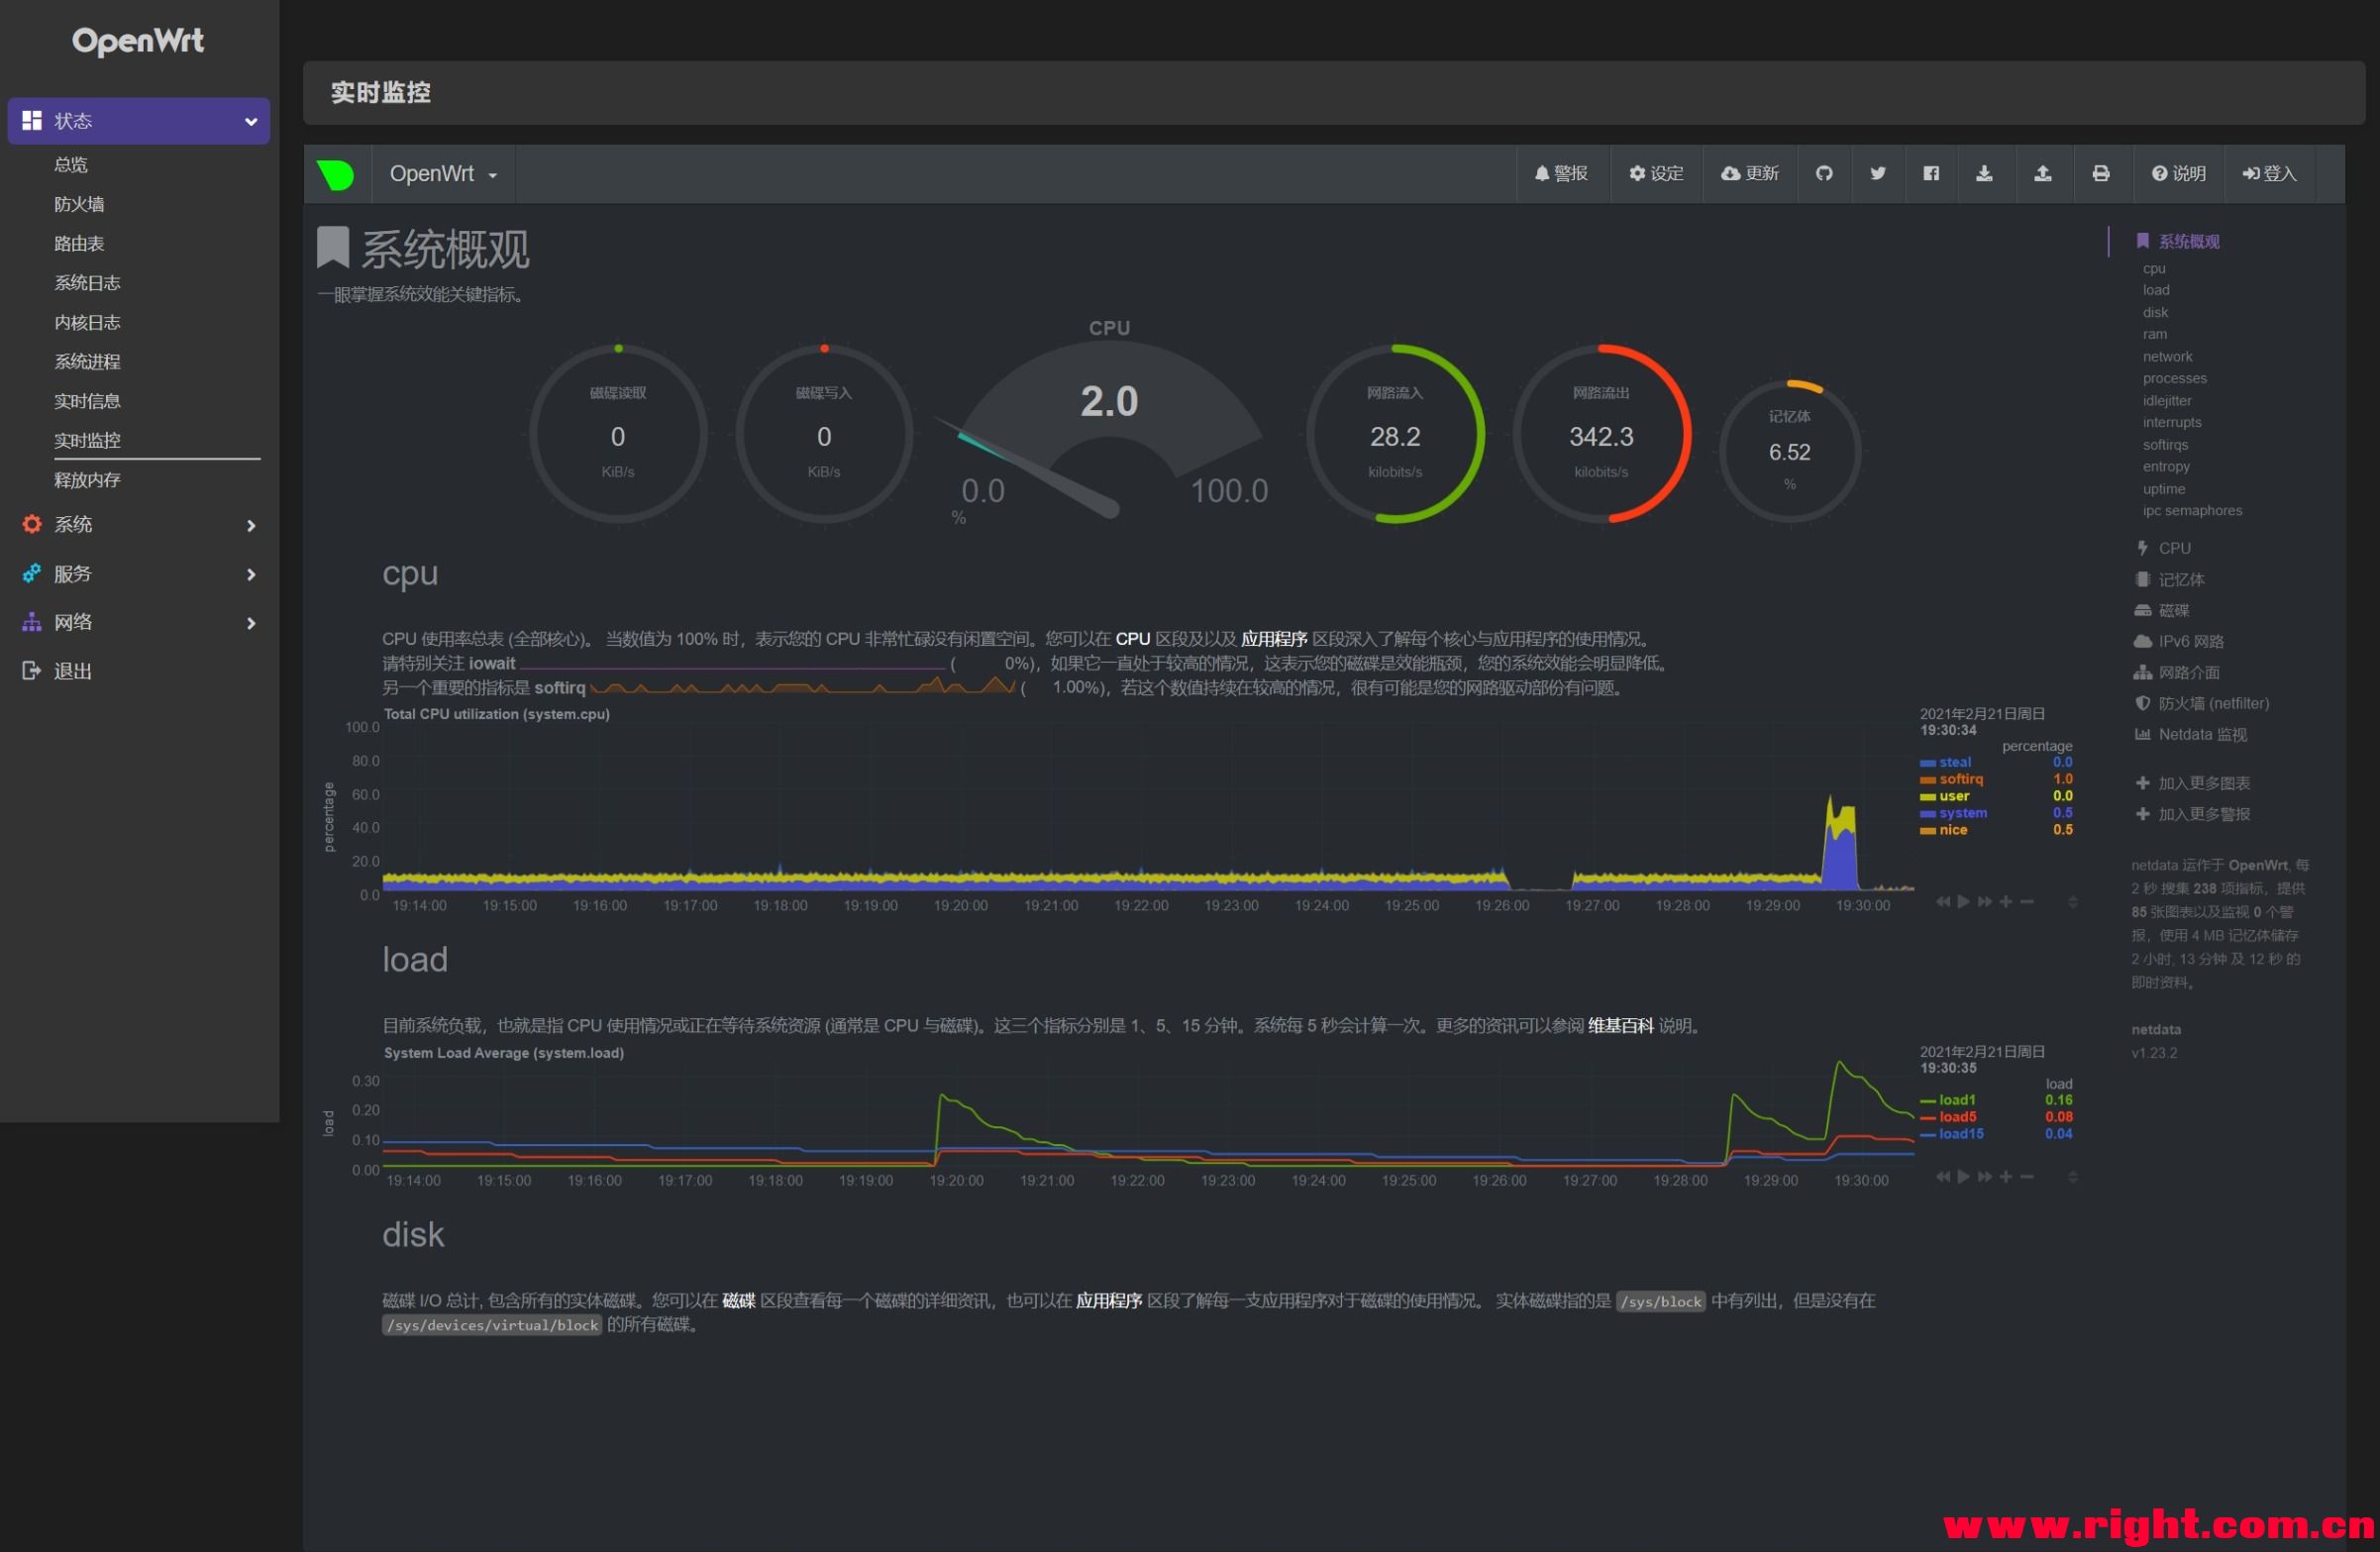Toggle the steal dimension in CPU legend
The image size is (2380, 1552).
coord(1955,763)
